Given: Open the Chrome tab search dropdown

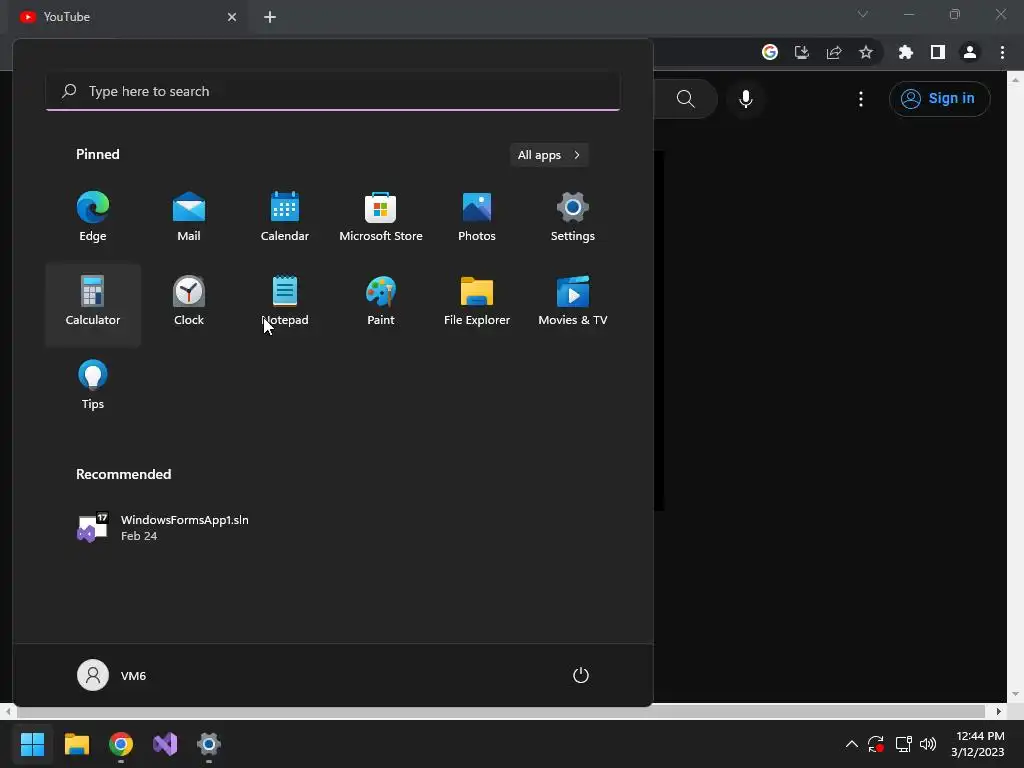Looking at the screenshot, I should pos(863,14).
